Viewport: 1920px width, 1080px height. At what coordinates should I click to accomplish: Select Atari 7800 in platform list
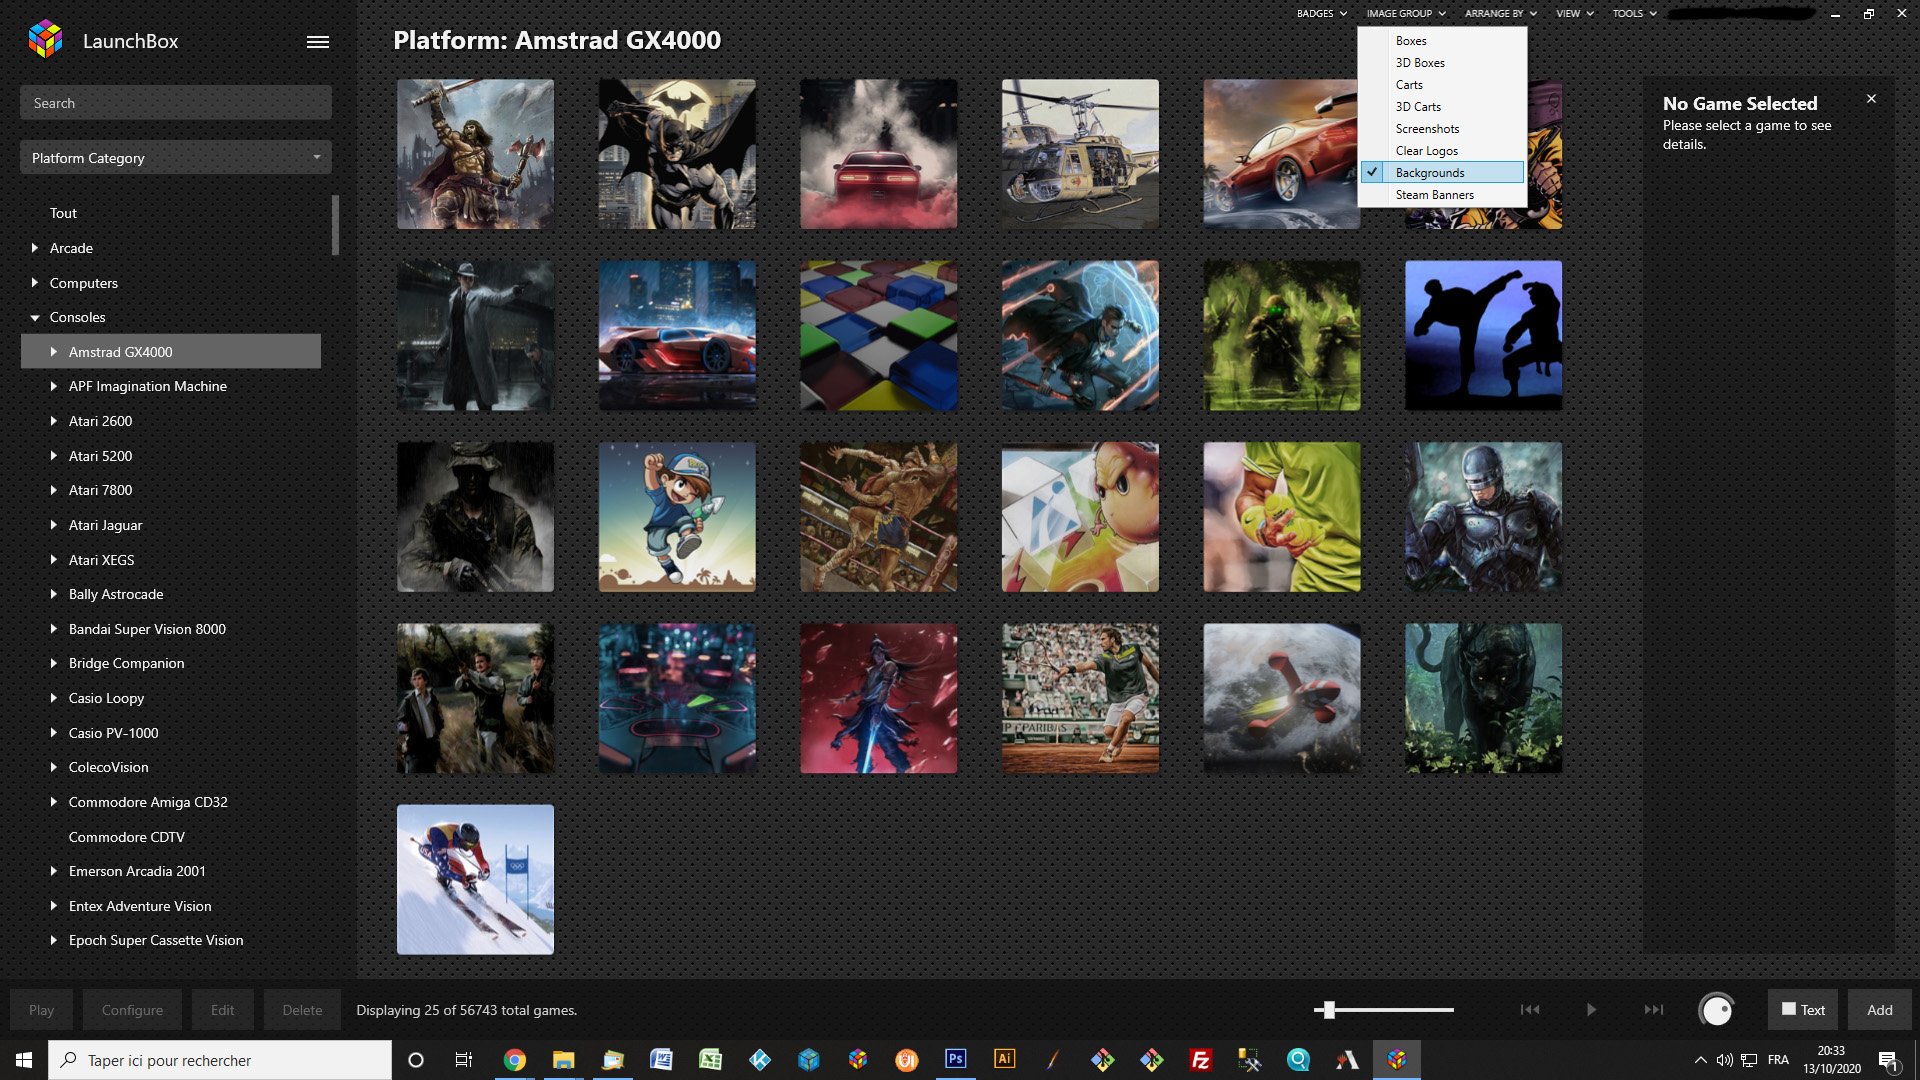point(100,490)
